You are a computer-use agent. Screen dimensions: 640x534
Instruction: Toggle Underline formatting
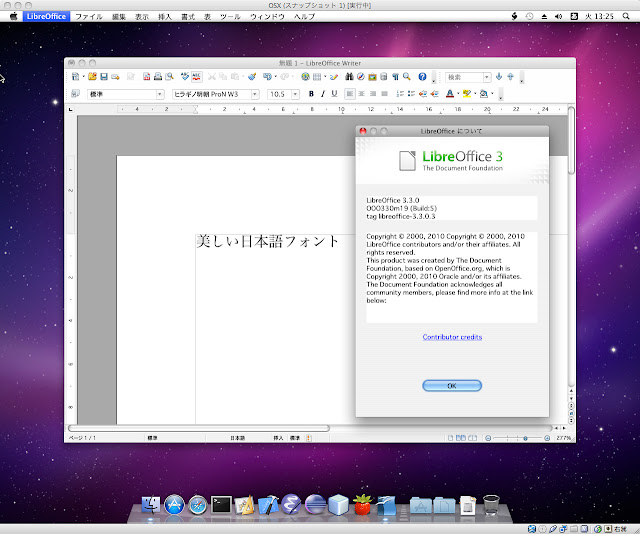334,94
